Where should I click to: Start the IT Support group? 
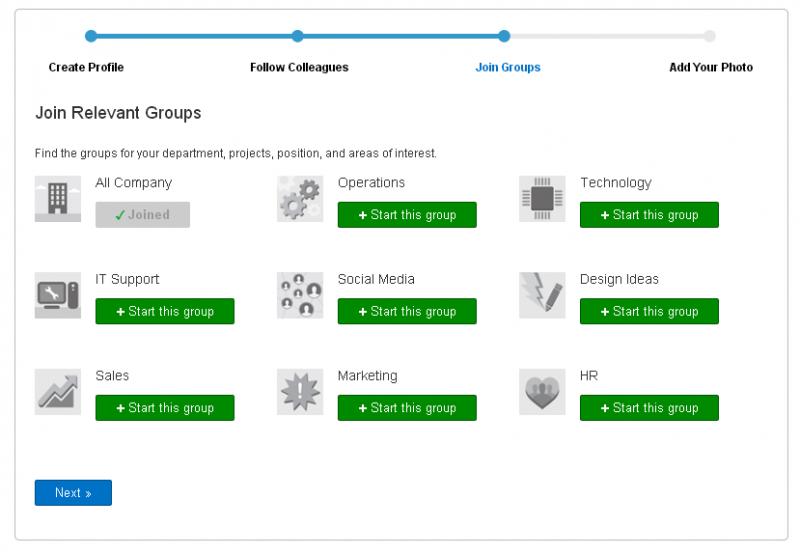pos(165,311)
